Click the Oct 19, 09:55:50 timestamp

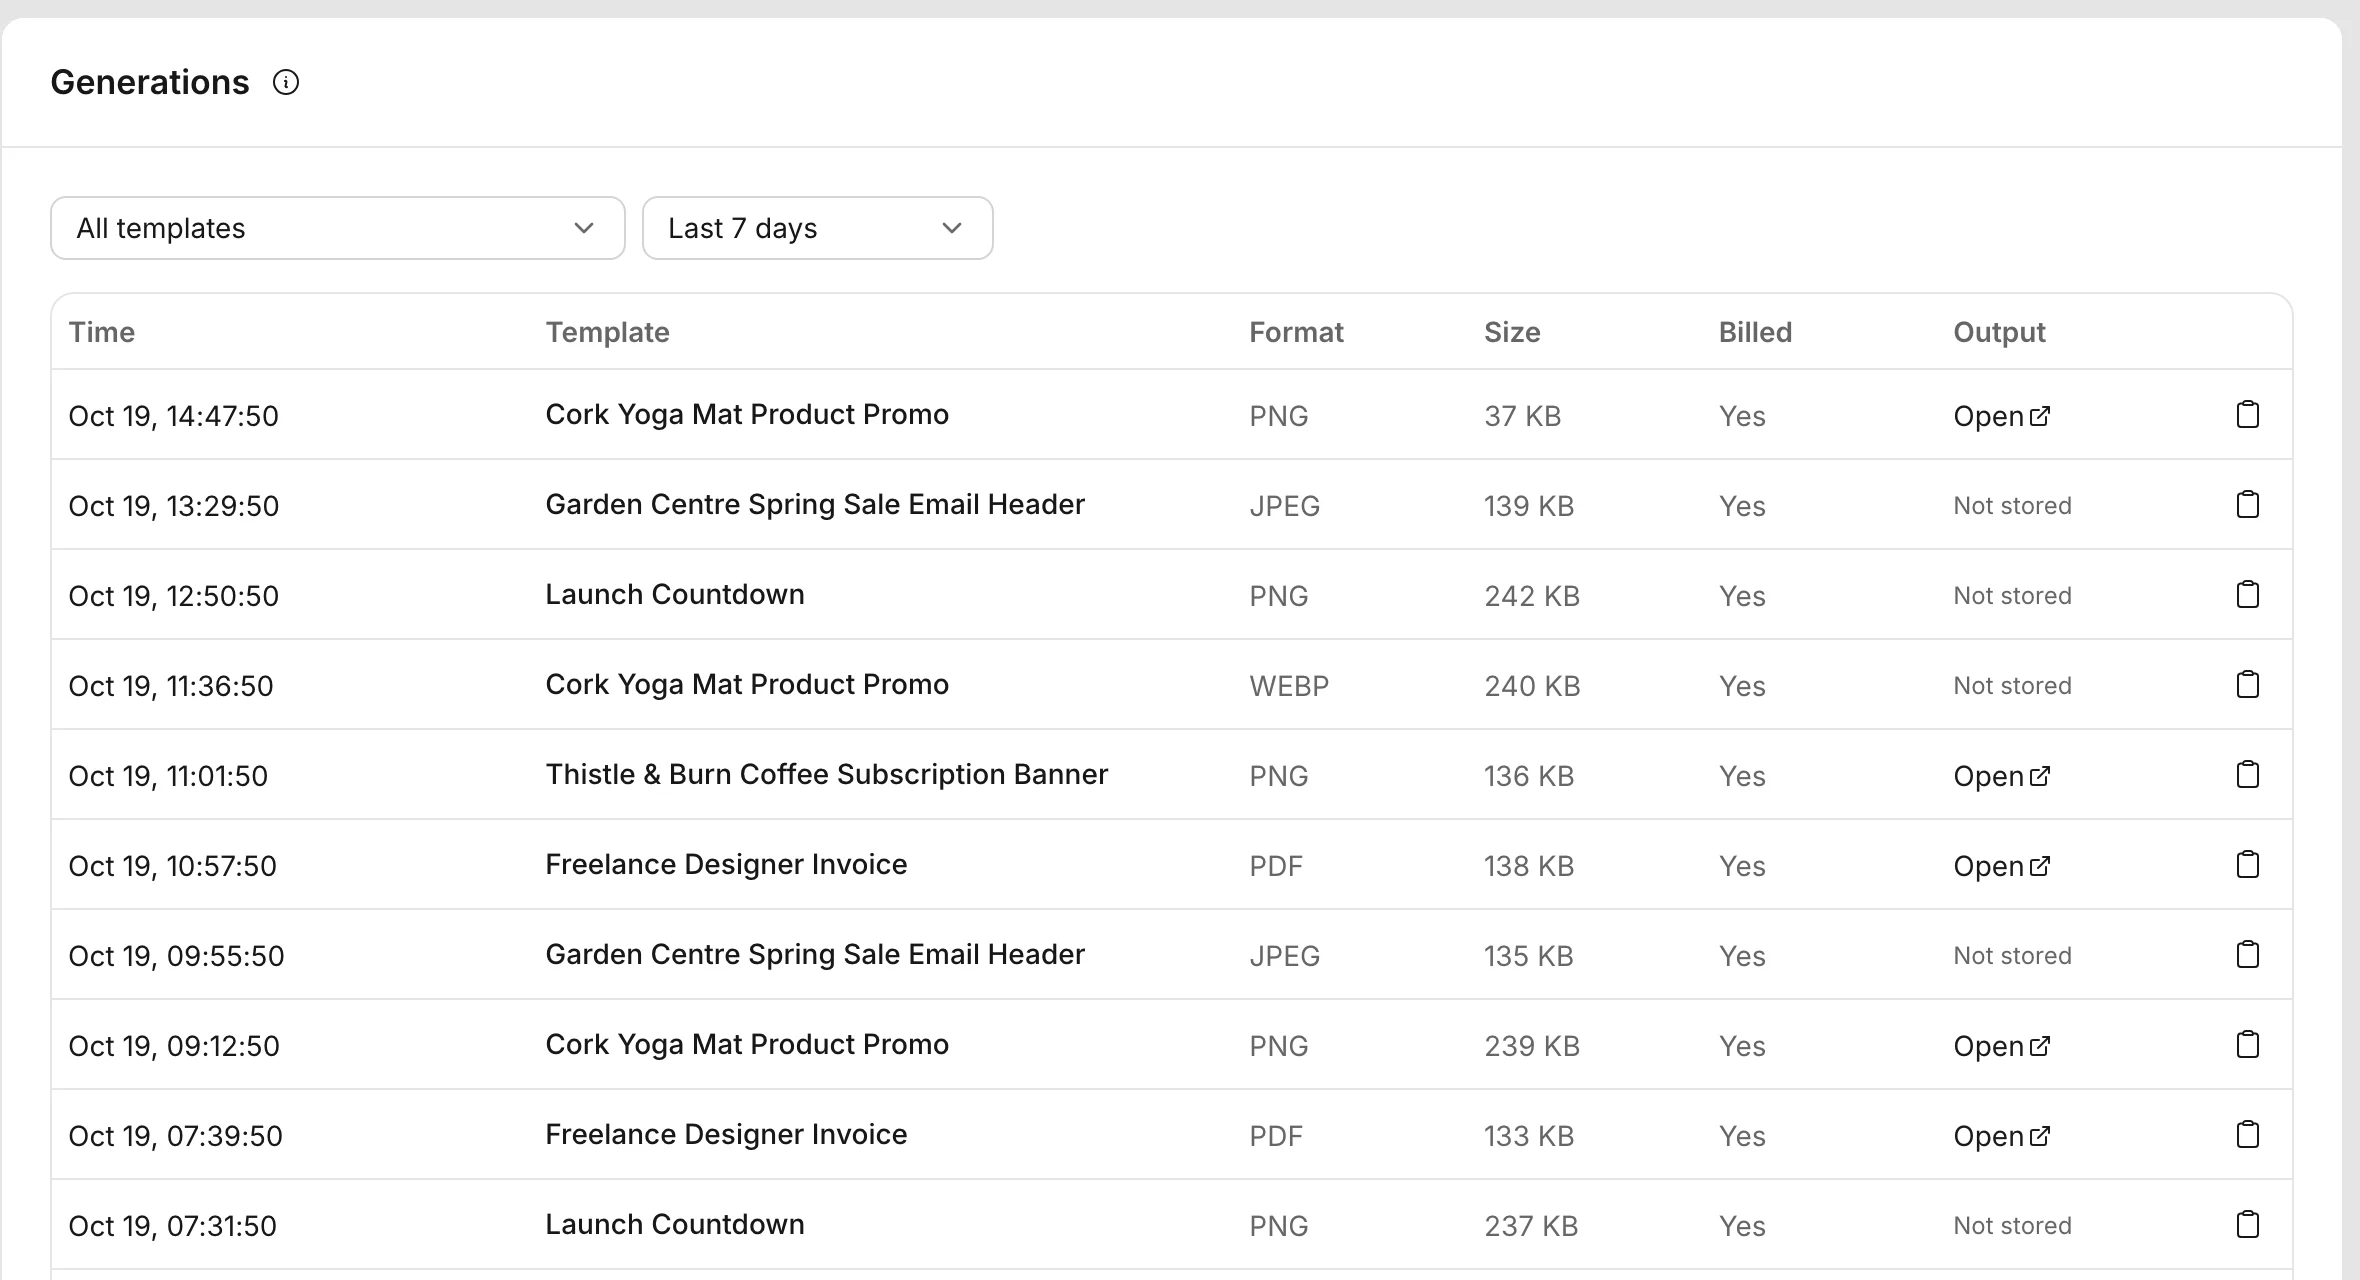coord(176,956)
